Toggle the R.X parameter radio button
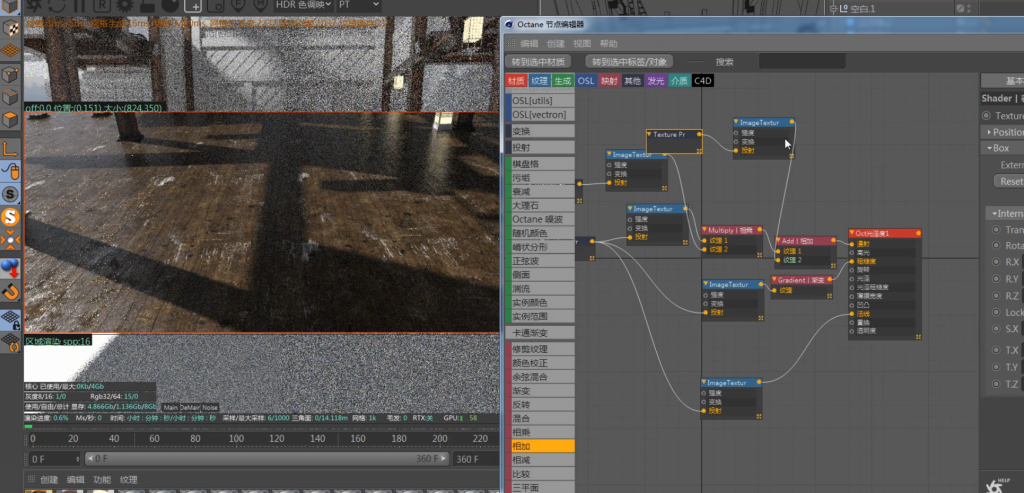This screenshot has height=493, width=1024. point(997,262)
